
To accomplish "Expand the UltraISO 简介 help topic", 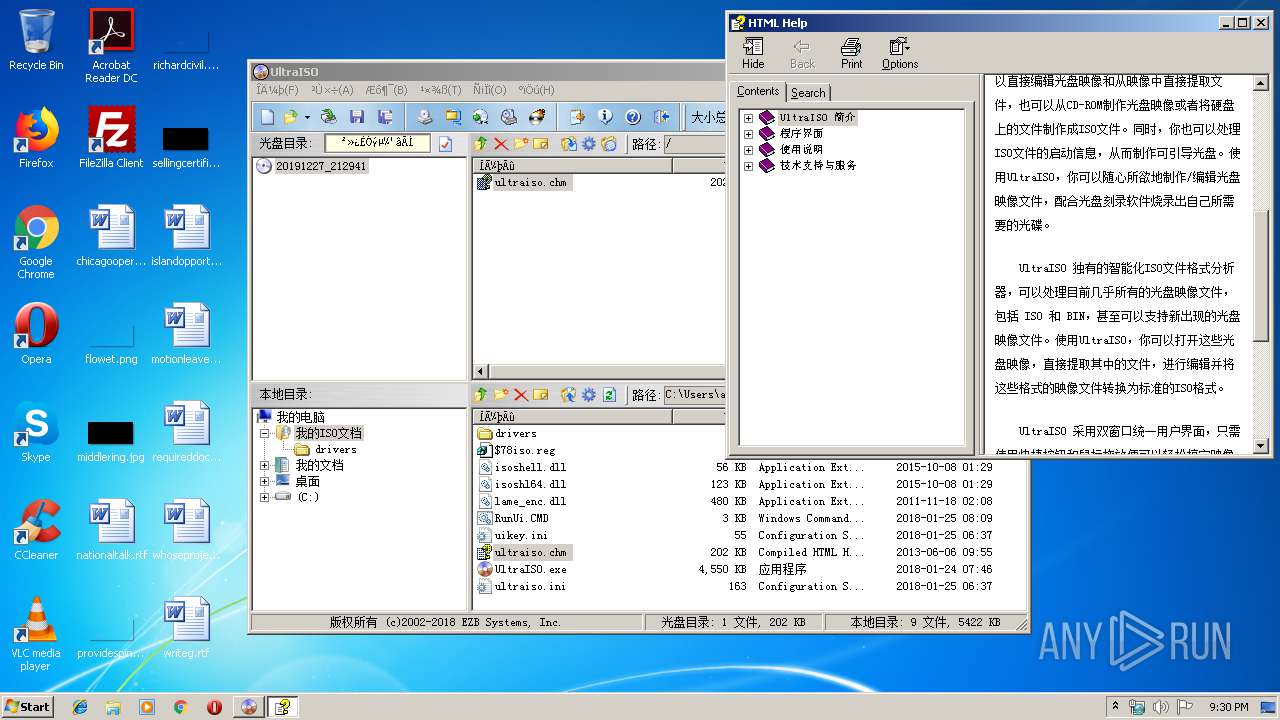I will [748, 118].
